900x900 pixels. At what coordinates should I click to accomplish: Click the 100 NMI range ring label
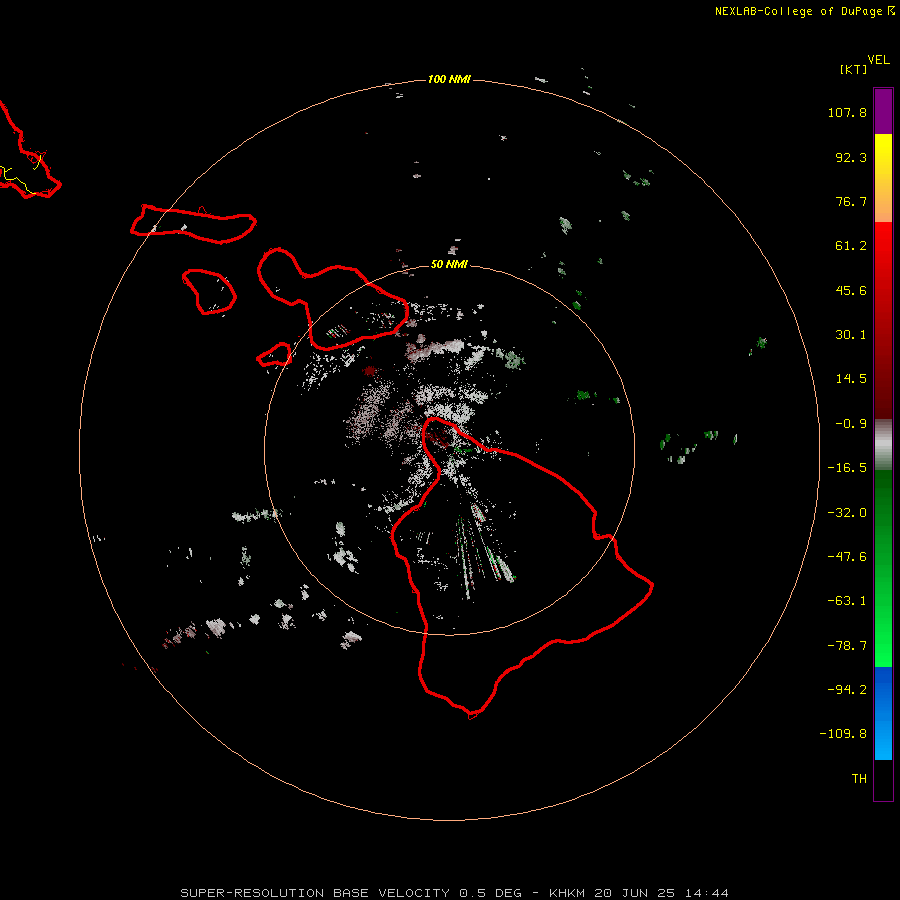[449, 79]
